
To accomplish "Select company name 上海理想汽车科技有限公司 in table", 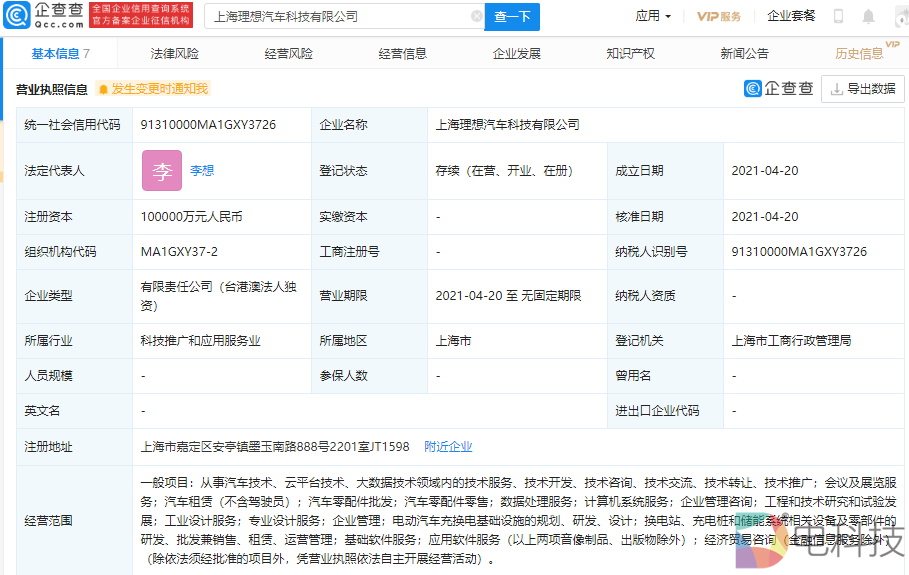I will [x=507, y=125].
